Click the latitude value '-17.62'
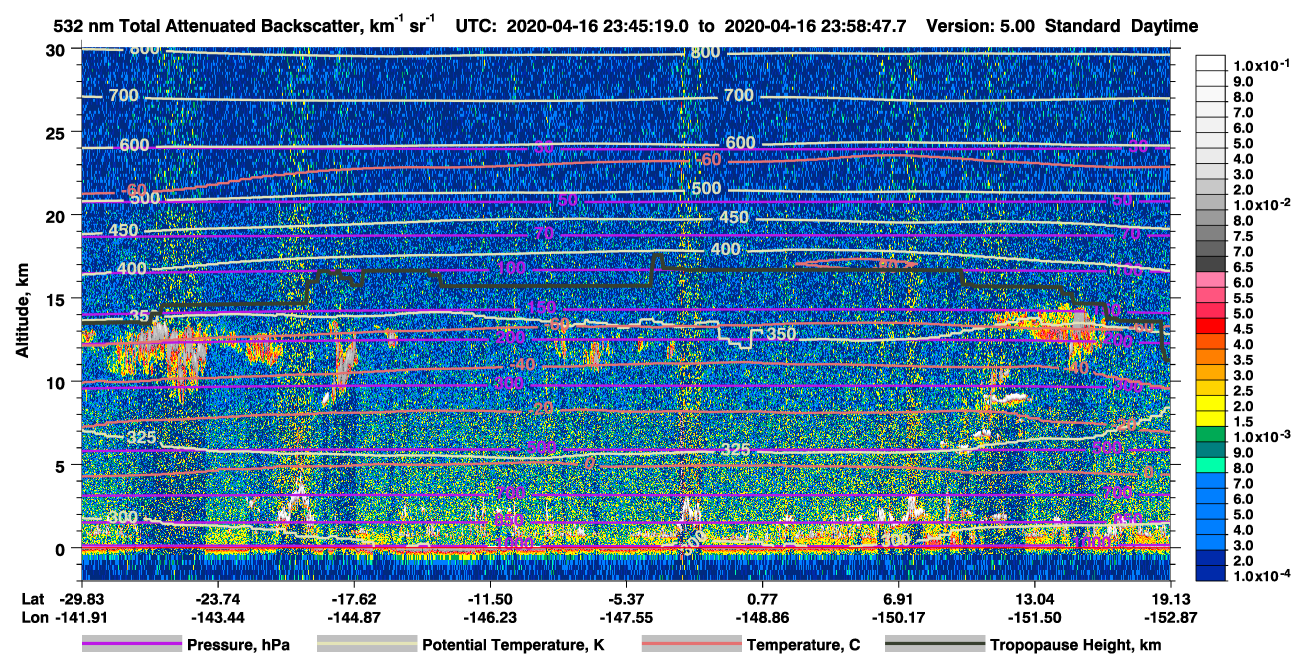This screenshot has width=1300, height=667. click(354, 598)
